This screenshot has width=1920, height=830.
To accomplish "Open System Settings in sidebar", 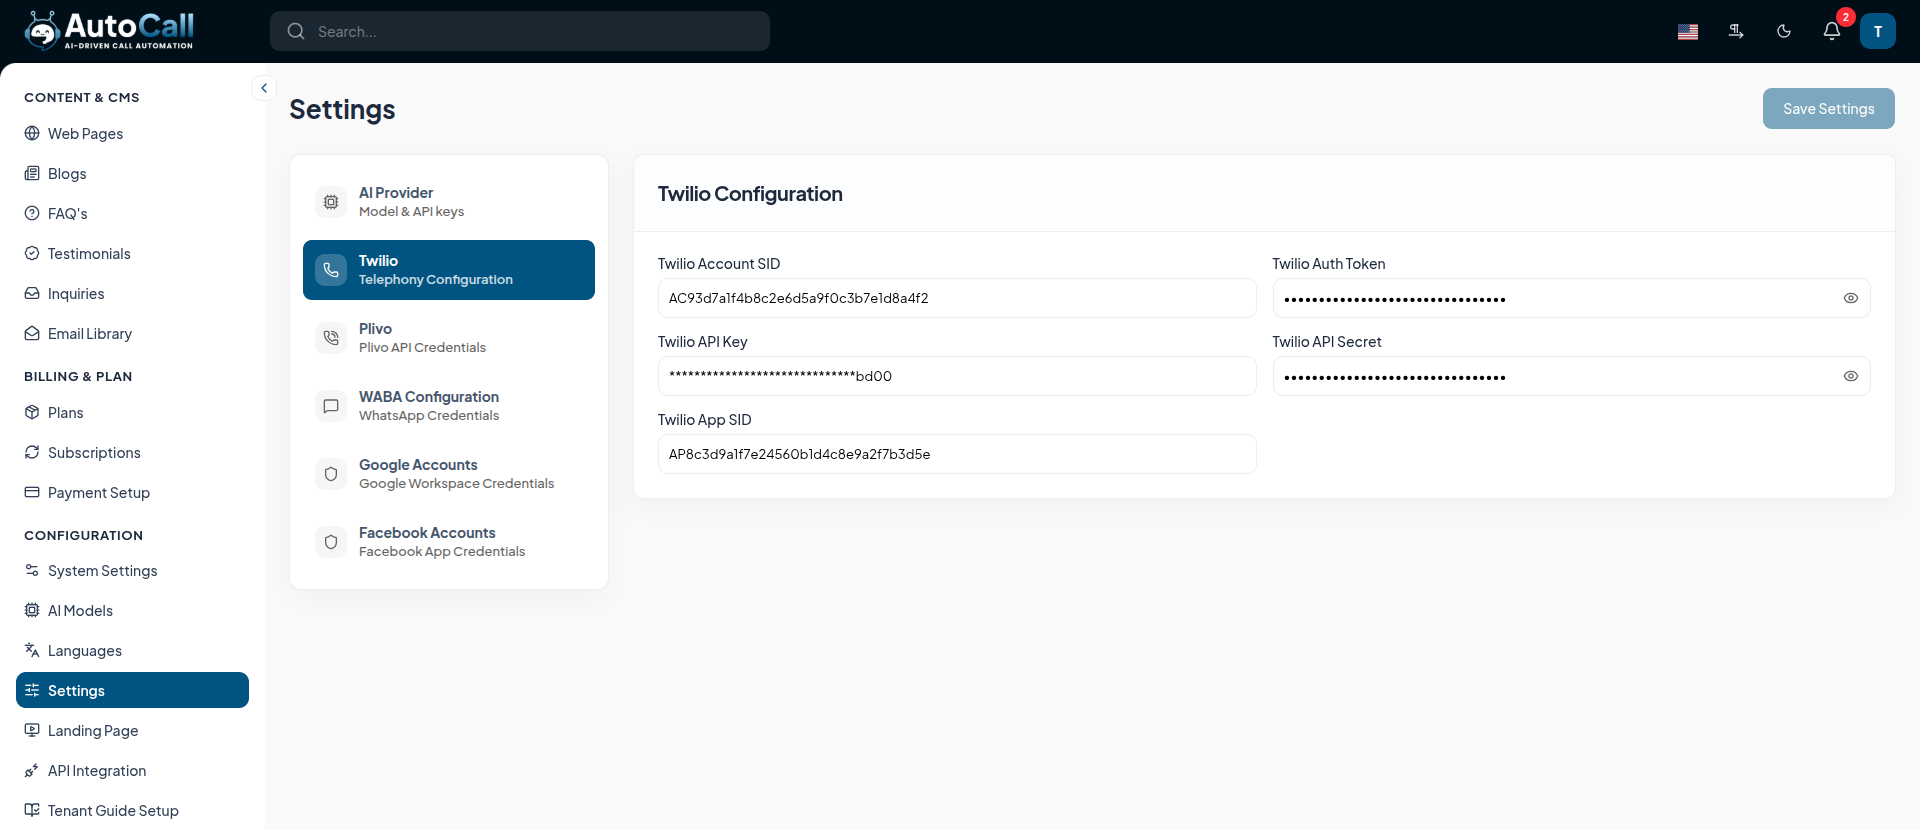I will click(132, 570).
